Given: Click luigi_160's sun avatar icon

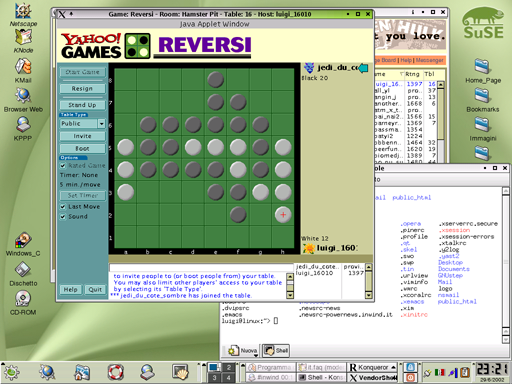Looking at the screenshot, I should click(309, 248).
